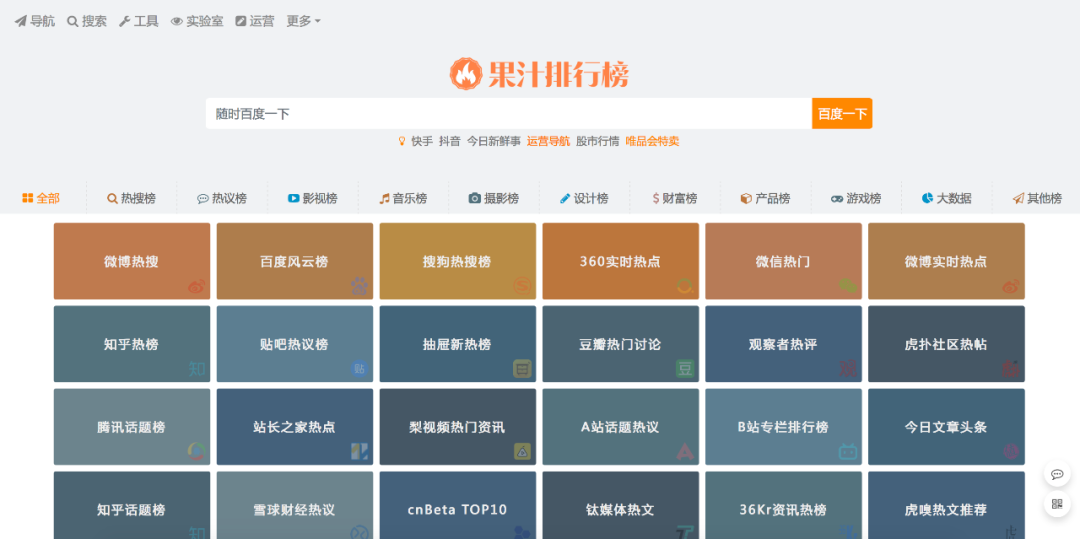Click the Bilibili TV icon on B站专栏排行榜 card

[848, 452]
